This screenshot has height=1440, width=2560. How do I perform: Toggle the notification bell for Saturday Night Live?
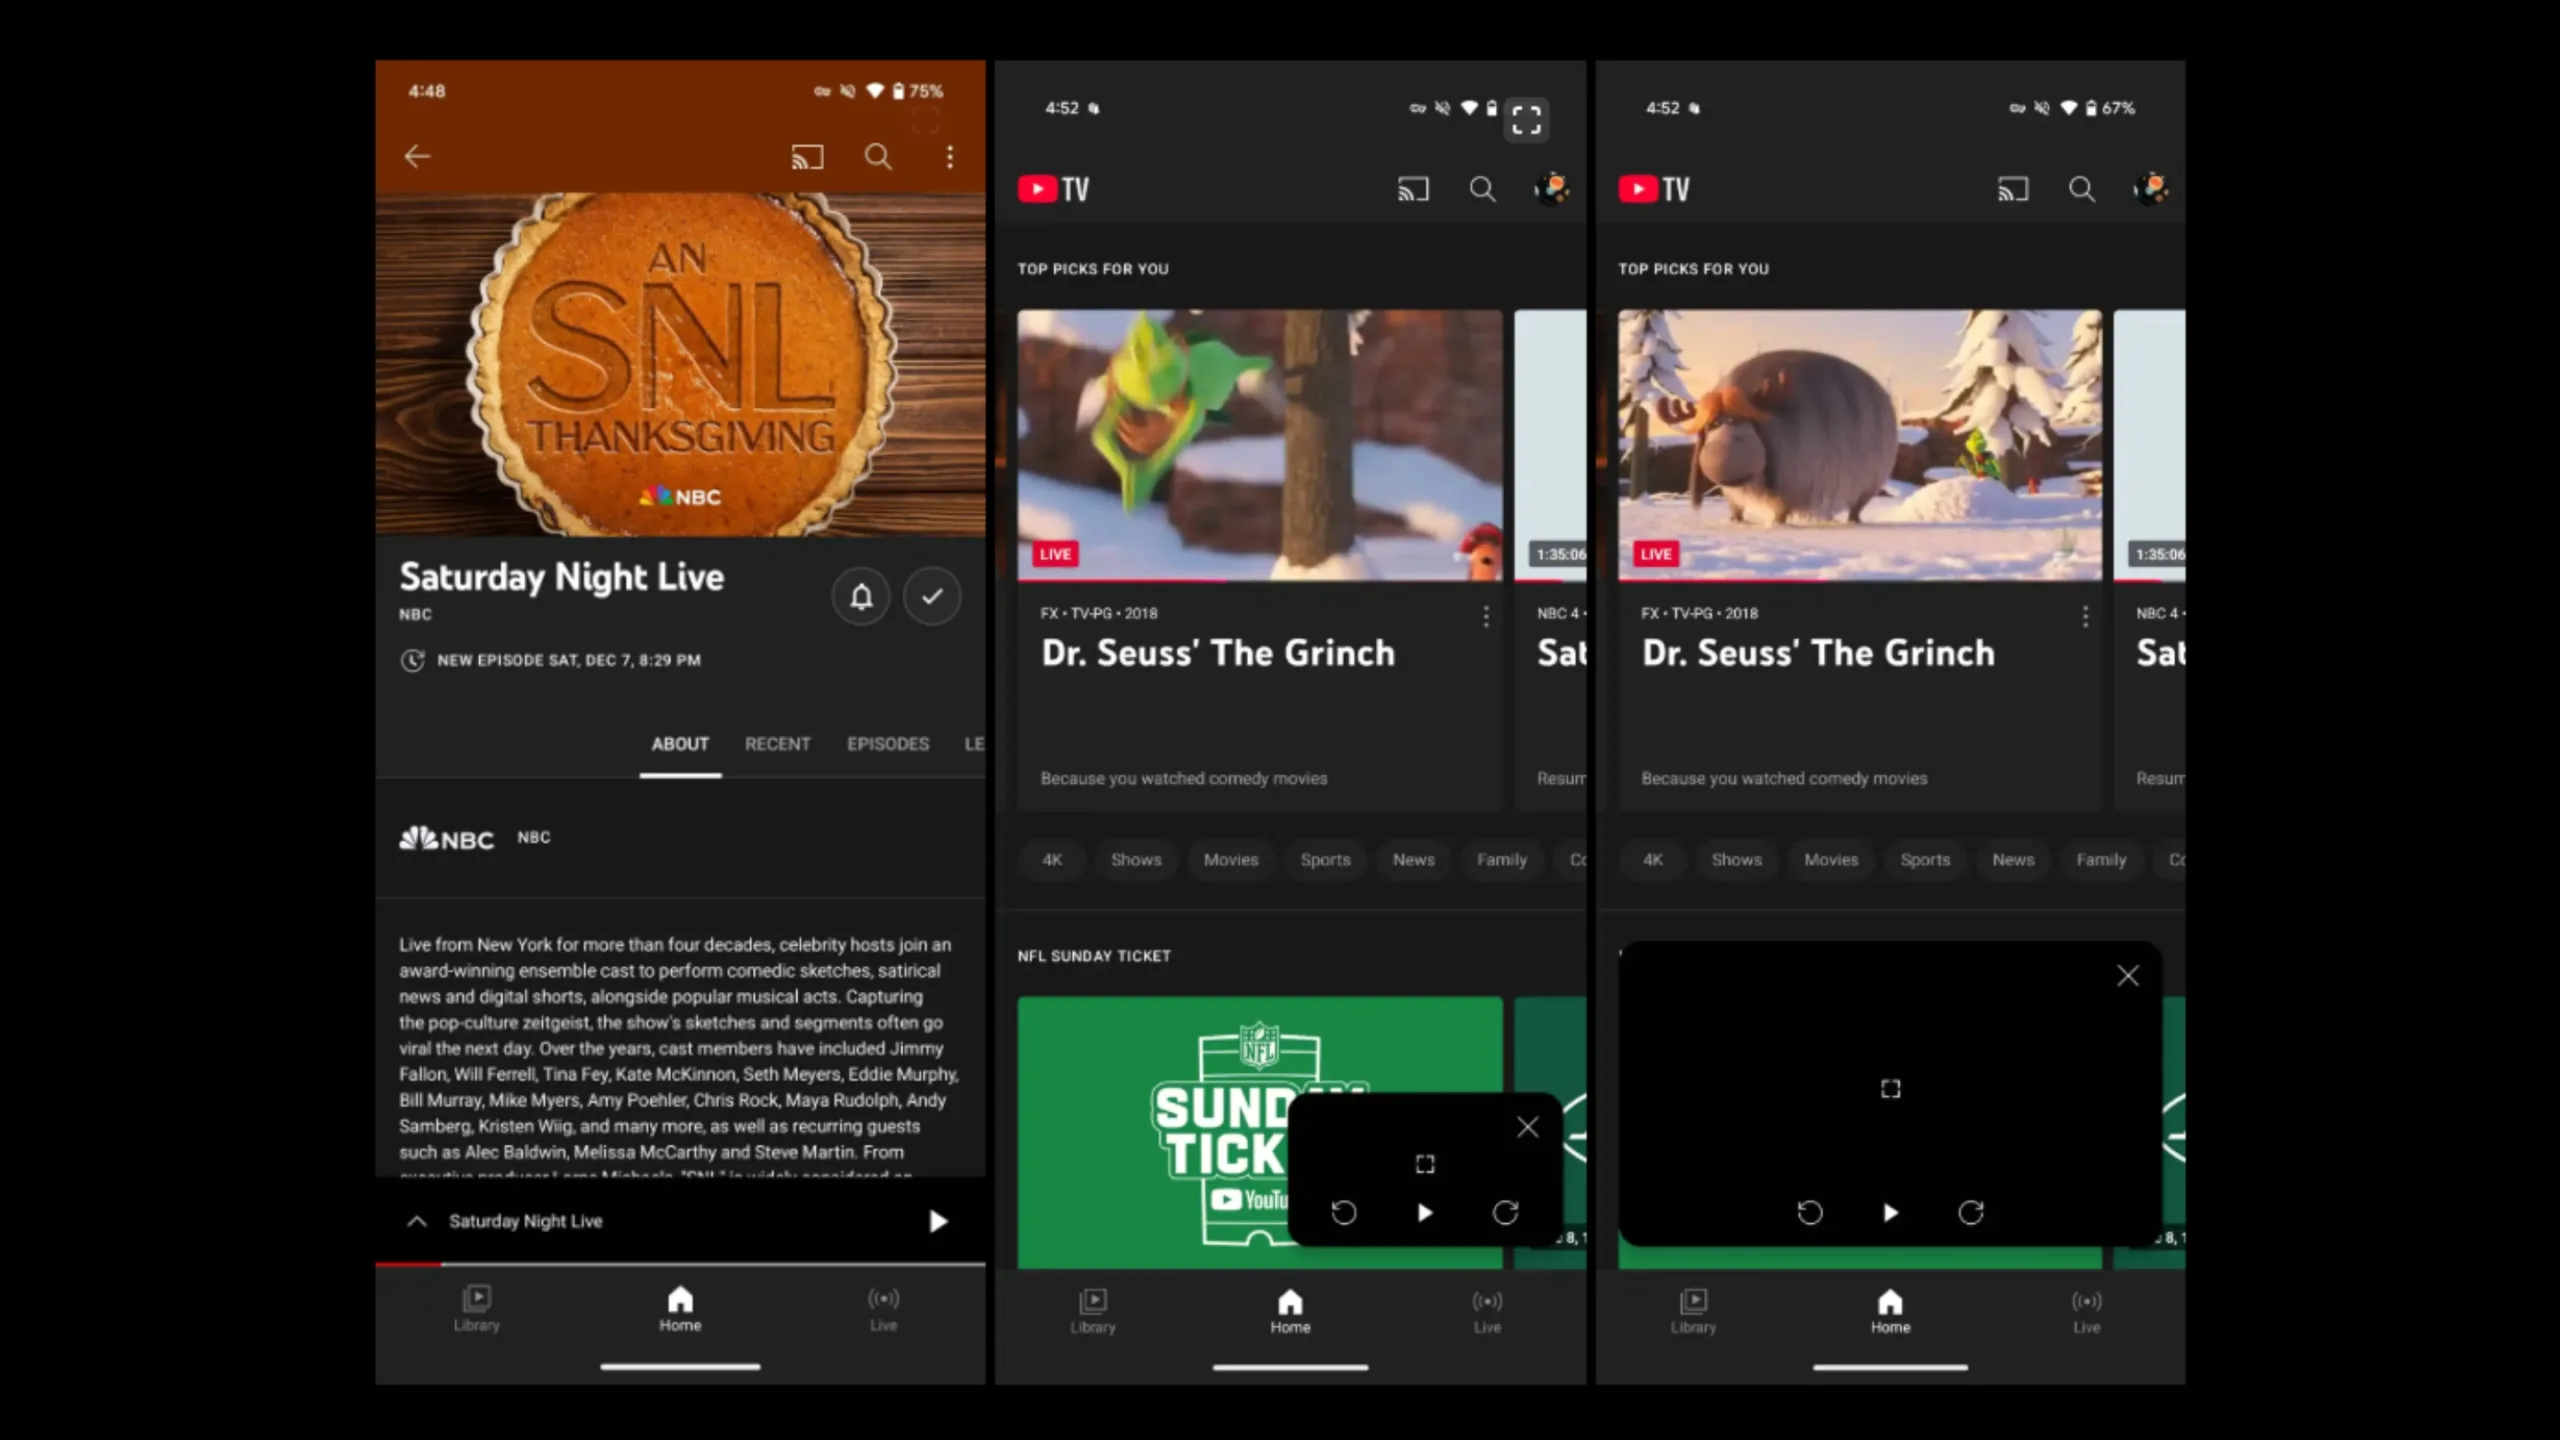861,597
